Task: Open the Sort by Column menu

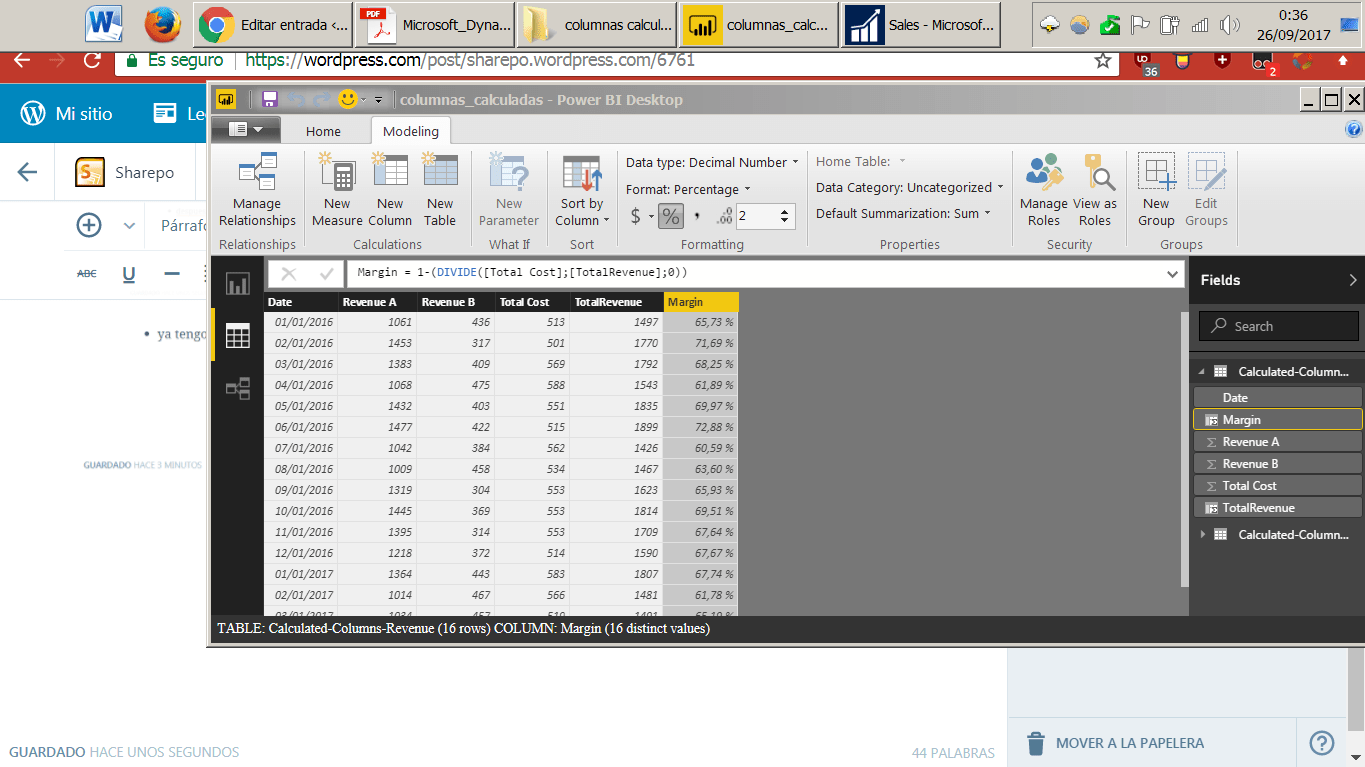Action: [582, 191]
